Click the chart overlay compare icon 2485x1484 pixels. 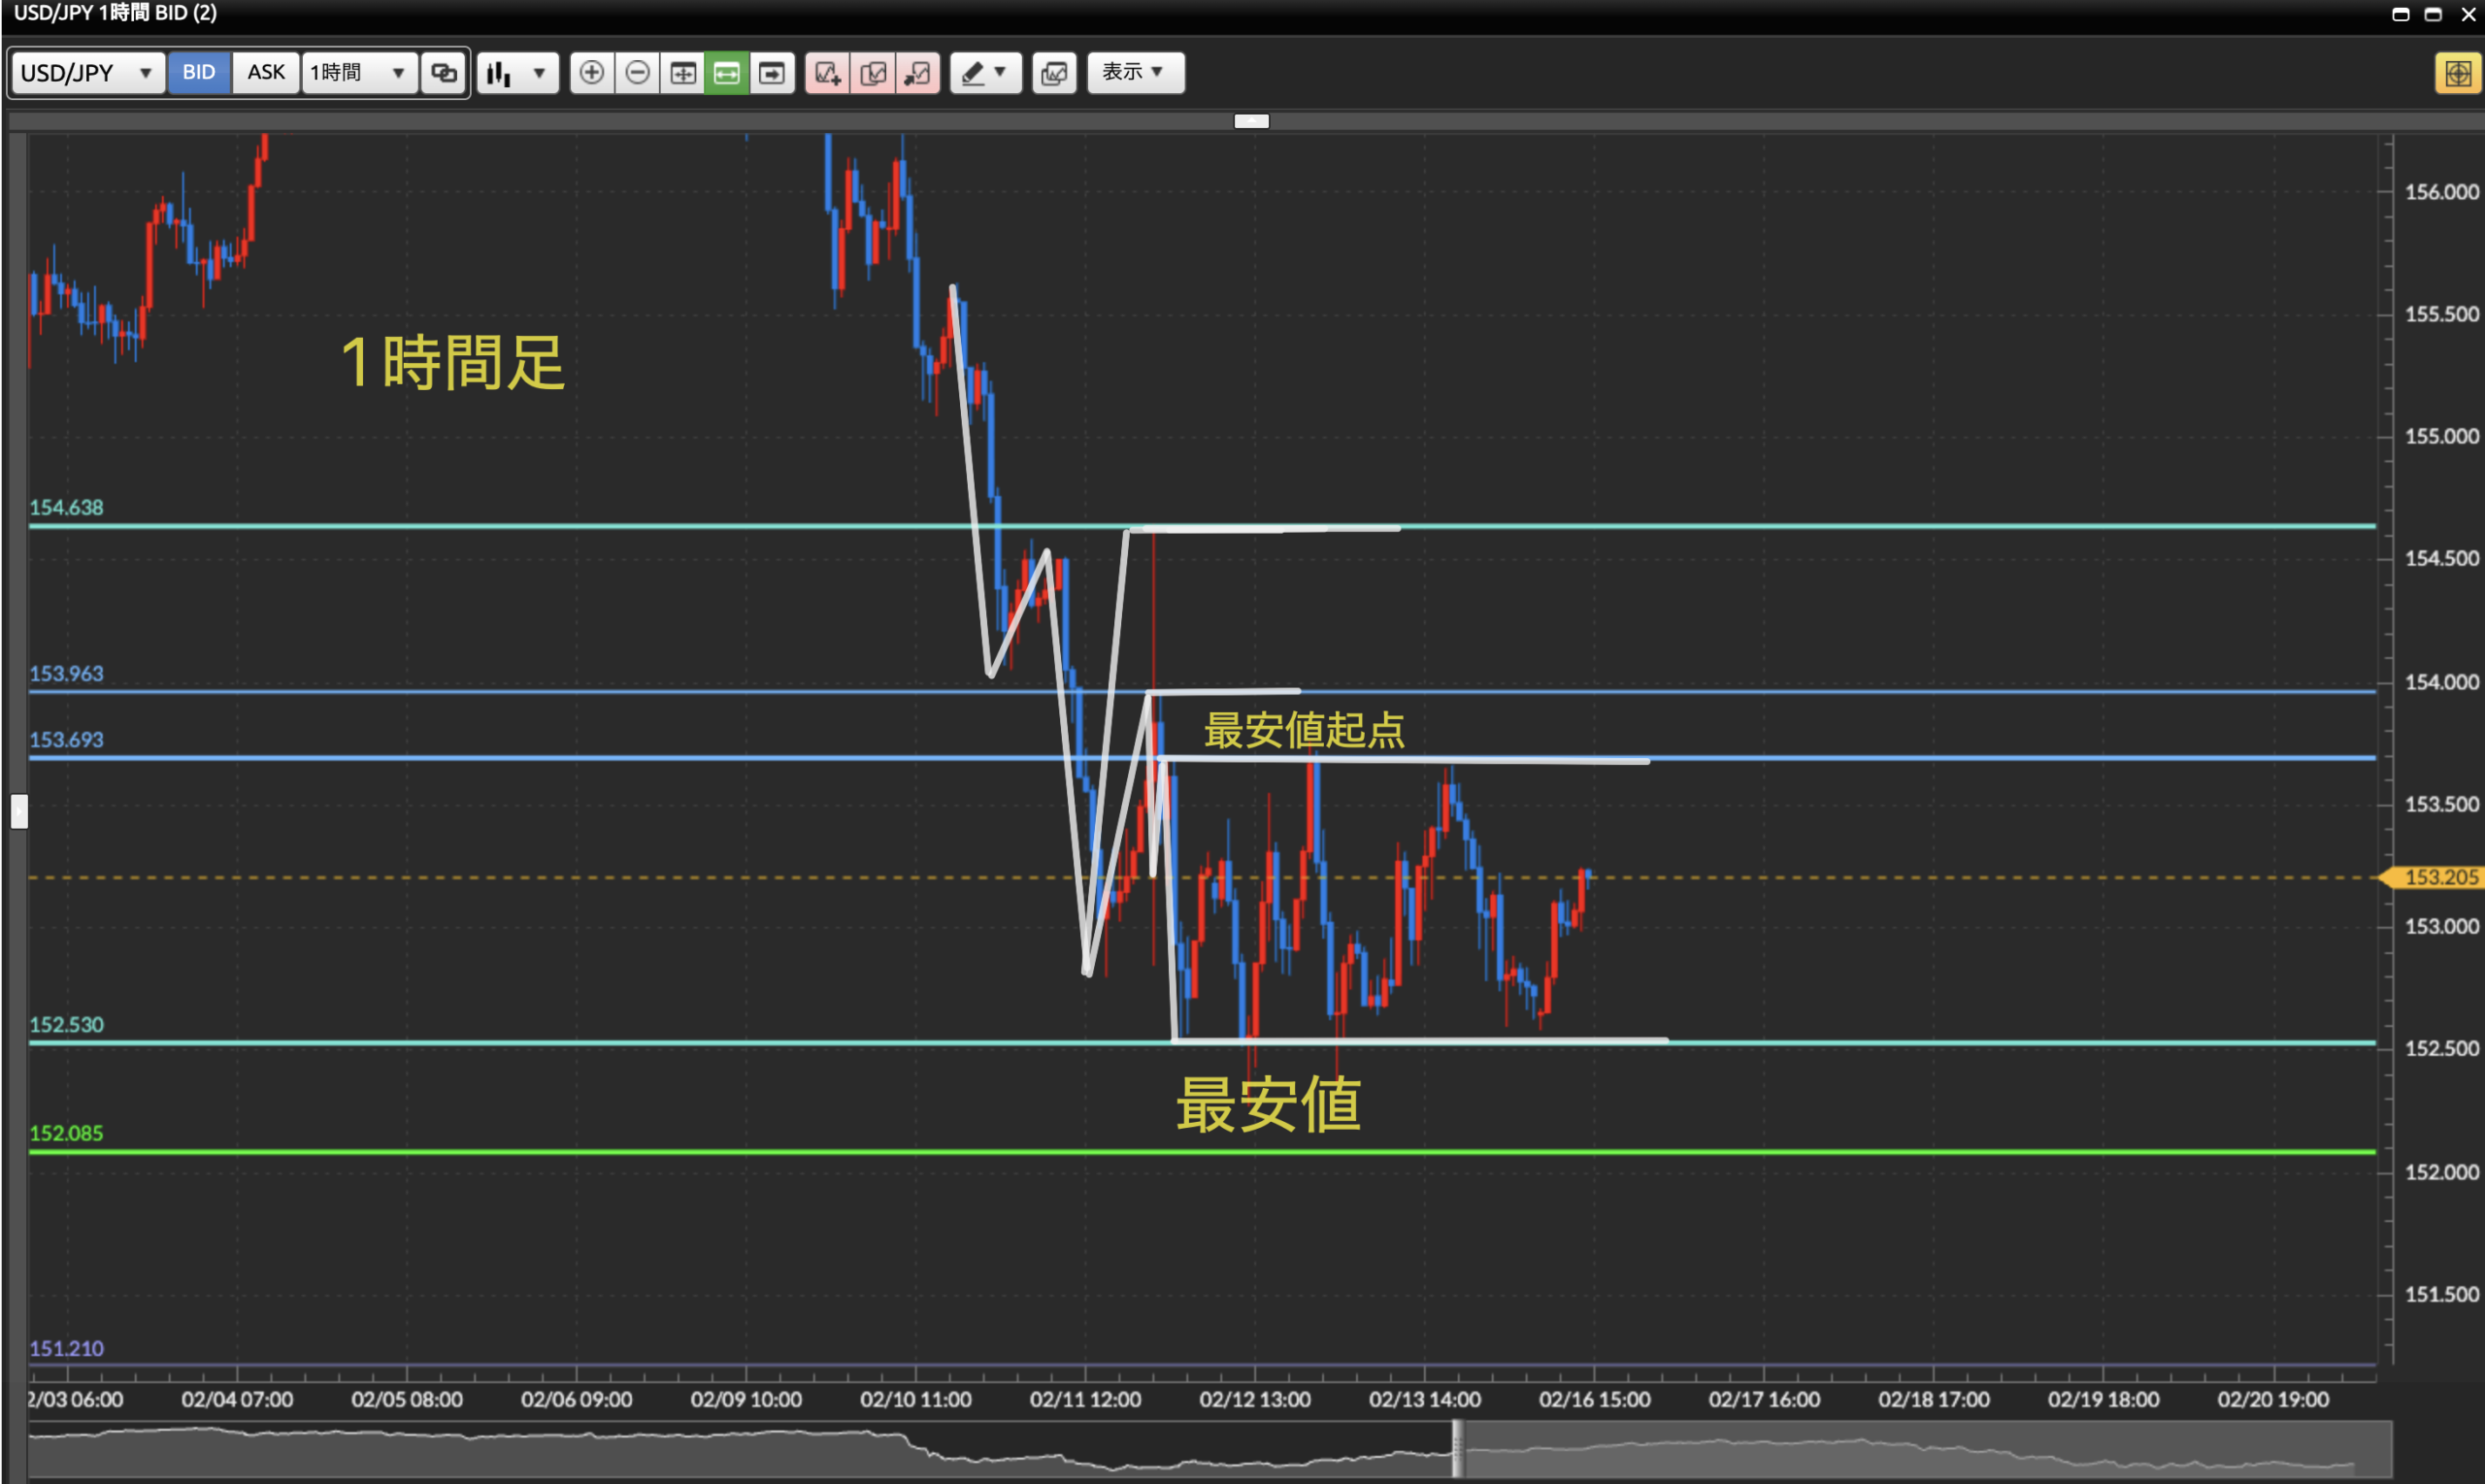pyautogui.click(x=1054, y=72)
